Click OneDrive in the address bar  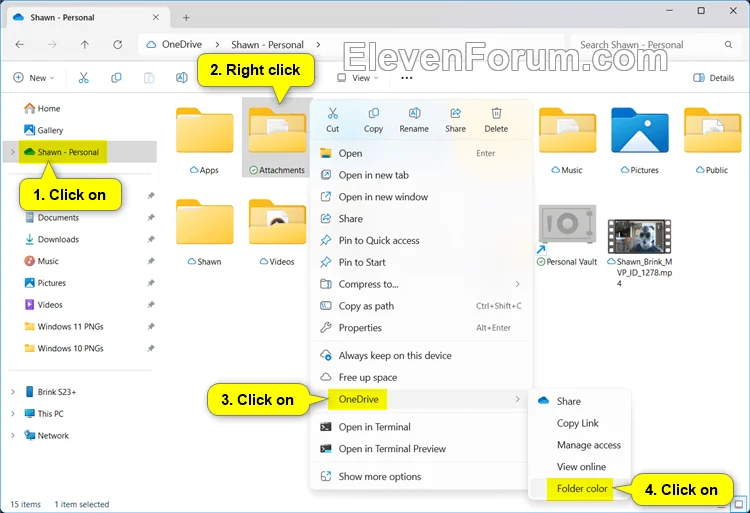pyautogui.click(x=182, y=44)
